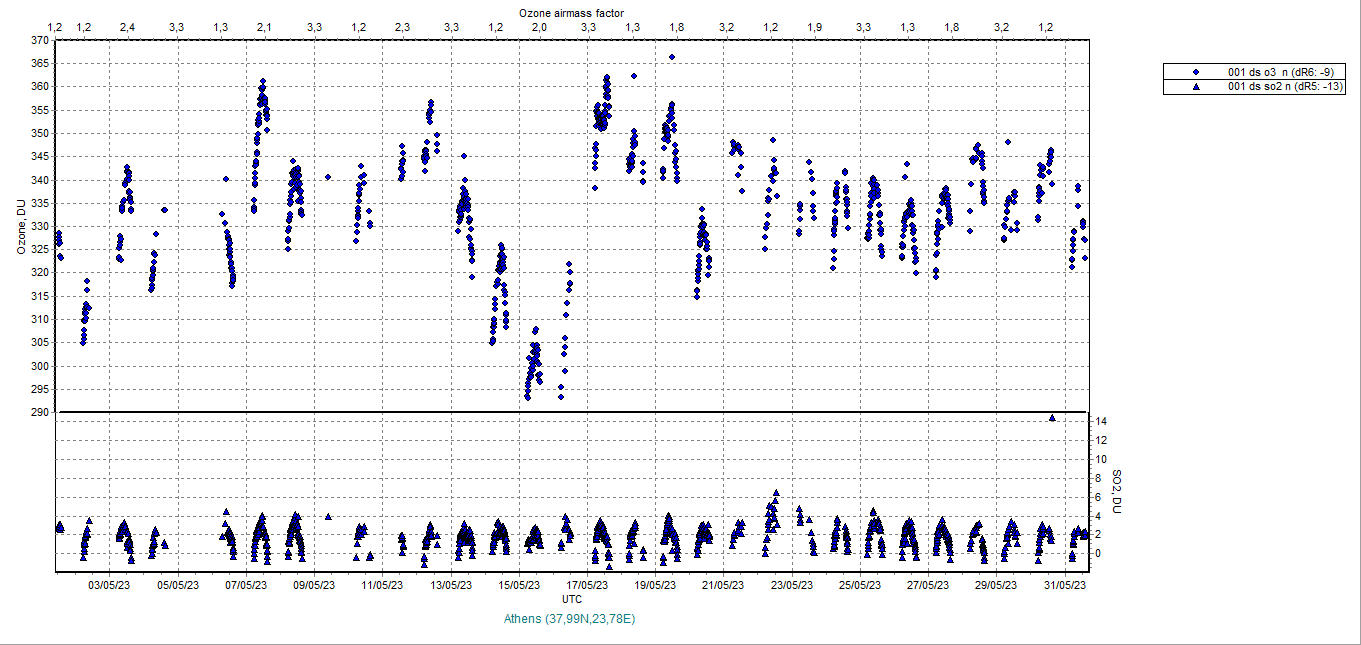Click the 'Ozone airmass factor' top axis title
The image size is (1361, 645).
(x=572, y=11)
